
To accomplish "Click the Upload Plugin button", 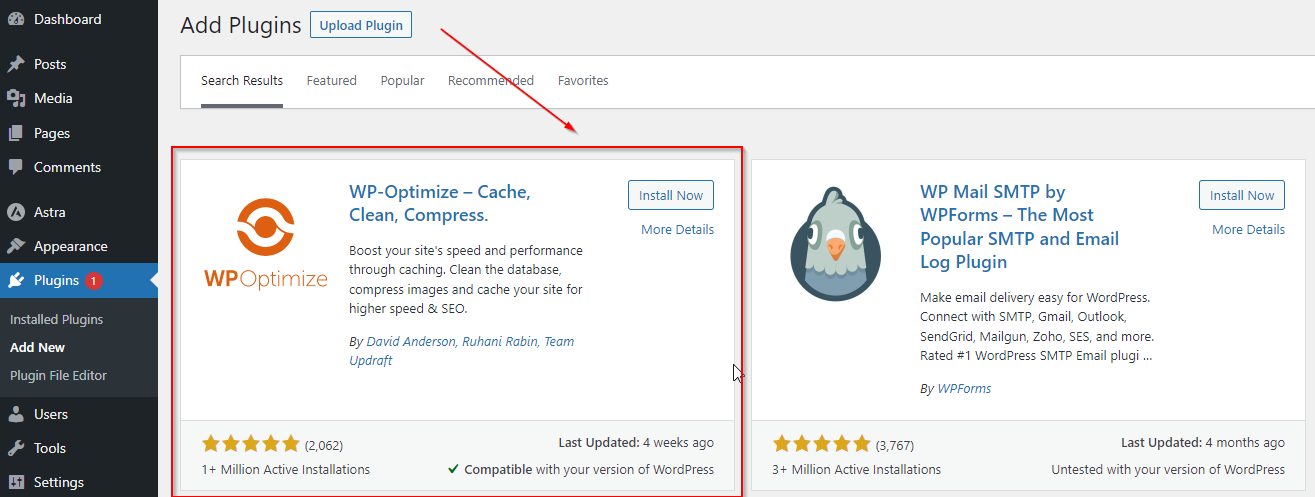I will click(x=361, y=25).
